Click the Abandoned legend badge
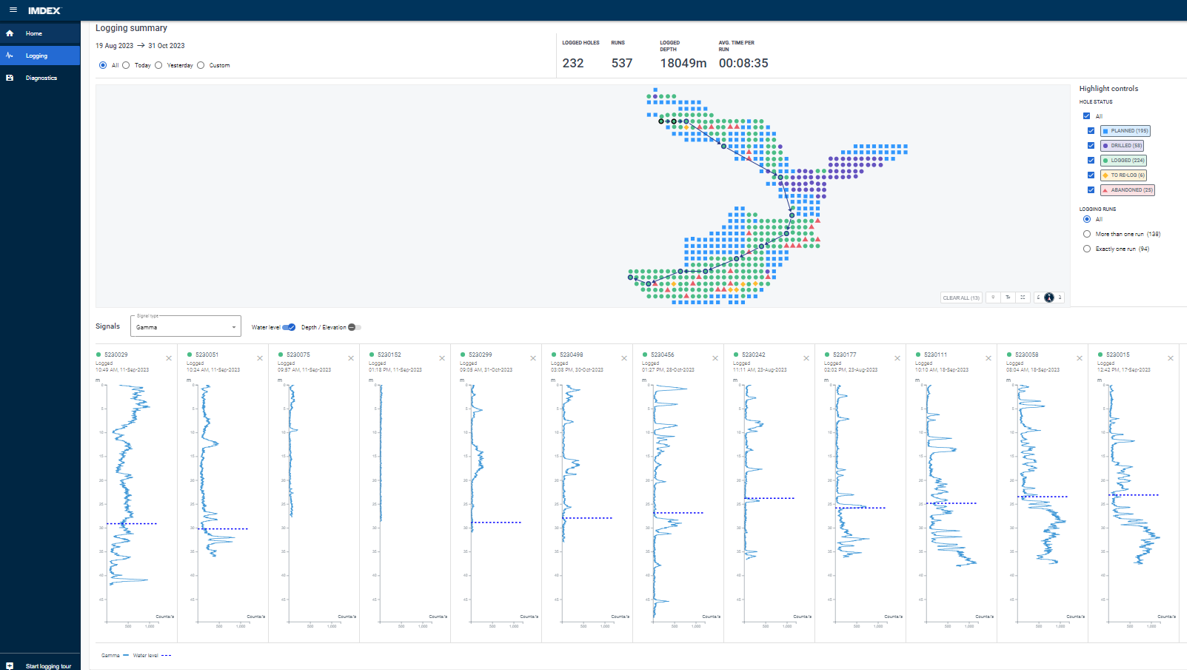This screenshot has height=670, width=1187. pos(1127,190)
